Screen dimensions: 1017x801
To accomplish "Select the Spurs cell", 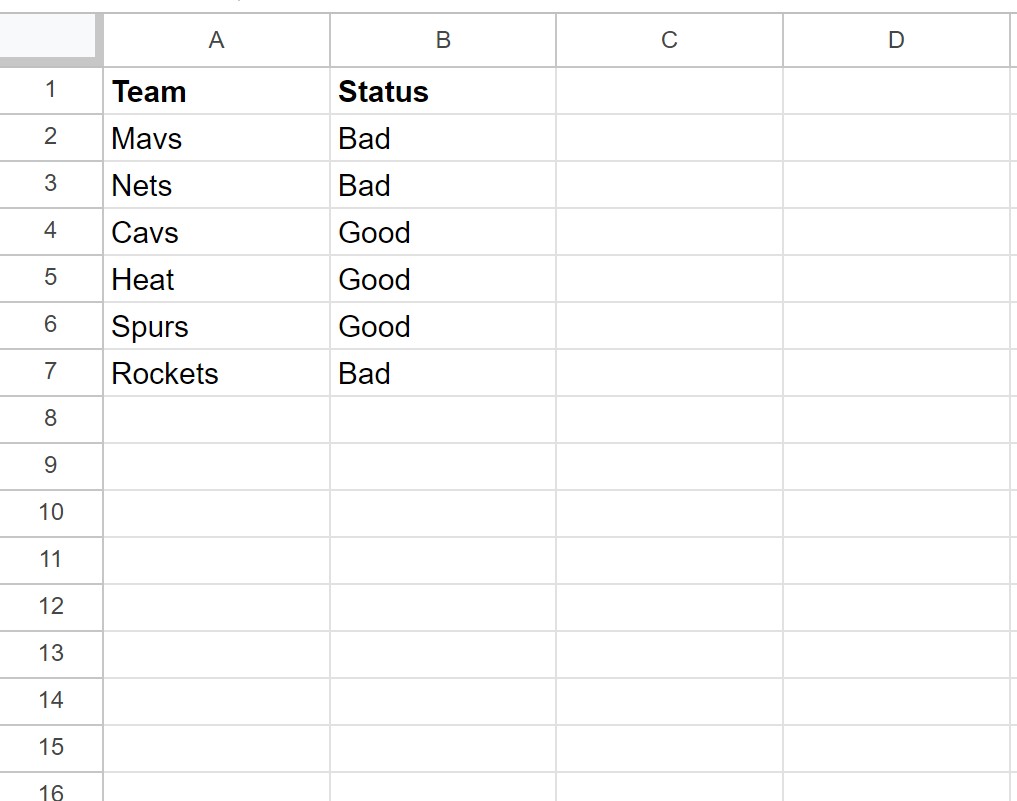I will coord(217,326).
